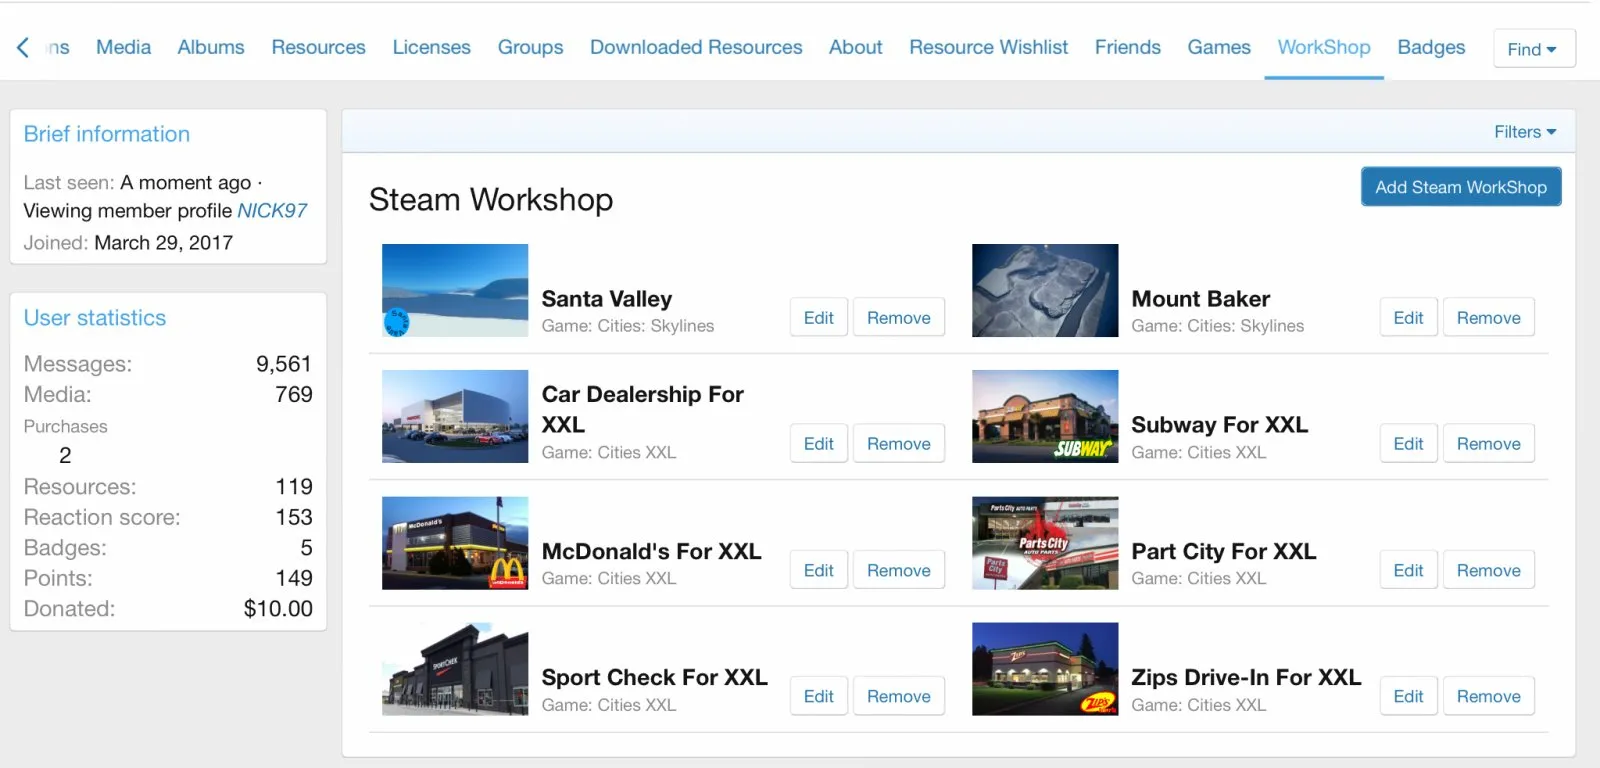The height and width of the screenshot is (768, 1600).
Task: Switch to the Badges tab
Action: tap(1430, 47)
